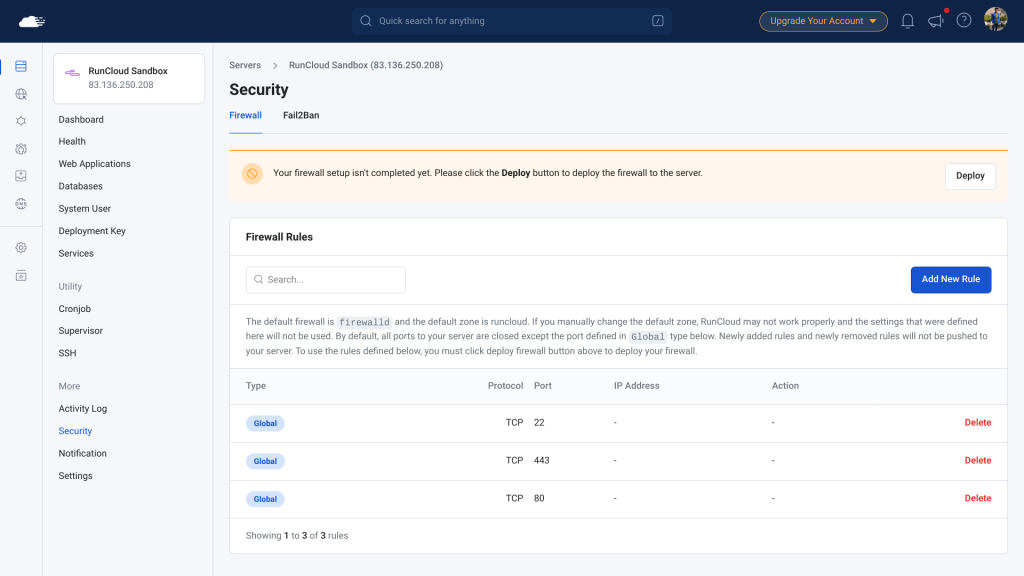The width and height of the screenshot is (1024, 576).
Task: Click Global badge in port 80 row
Action: coord(265,499)
